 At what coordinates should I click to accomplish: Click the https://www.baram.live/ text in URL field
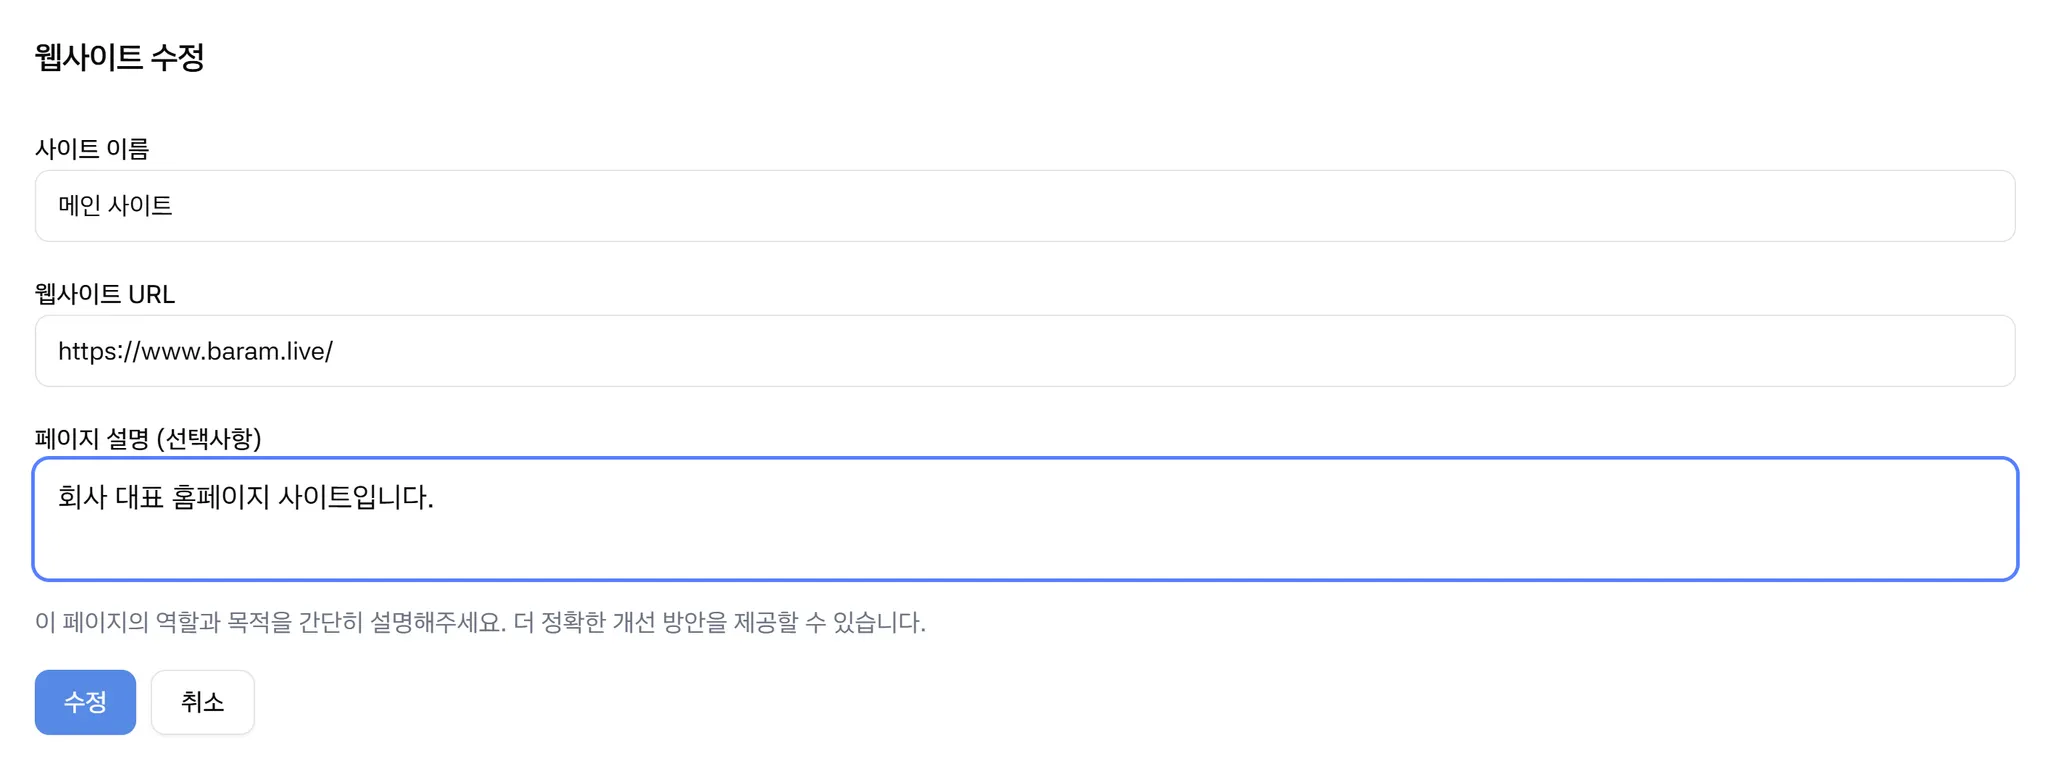(x=195, y=351)
